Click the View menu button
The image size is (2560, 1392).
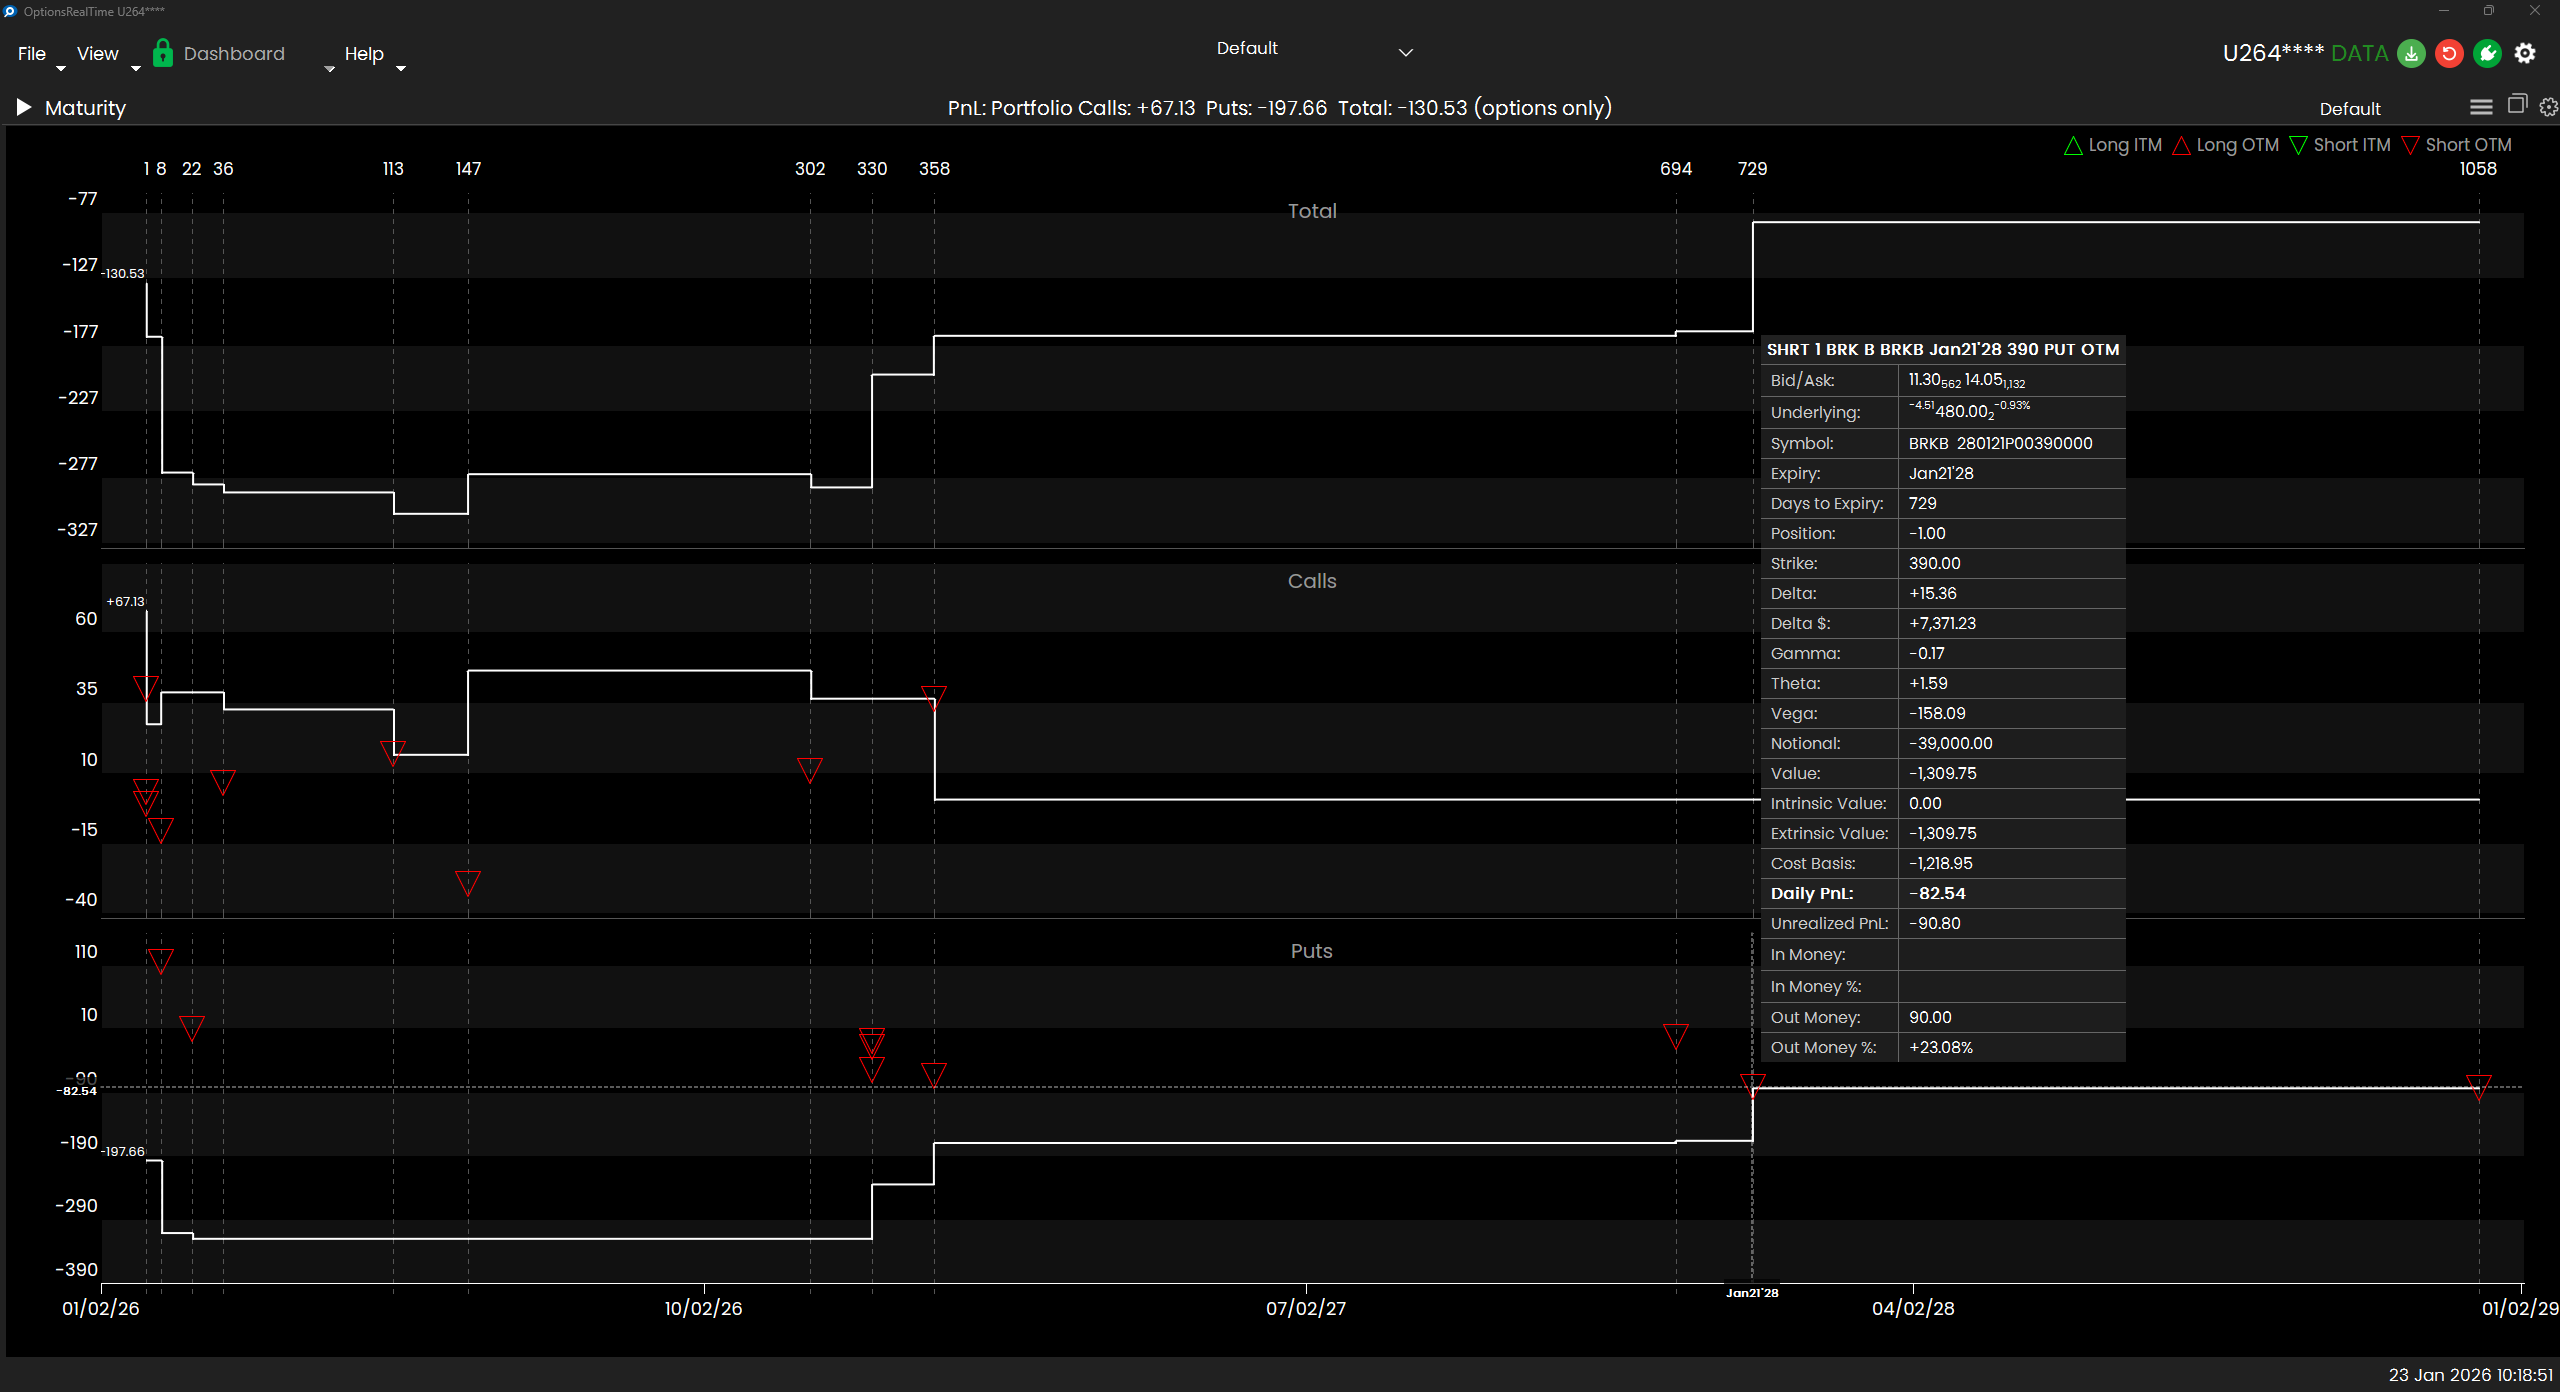click(98, 54)
